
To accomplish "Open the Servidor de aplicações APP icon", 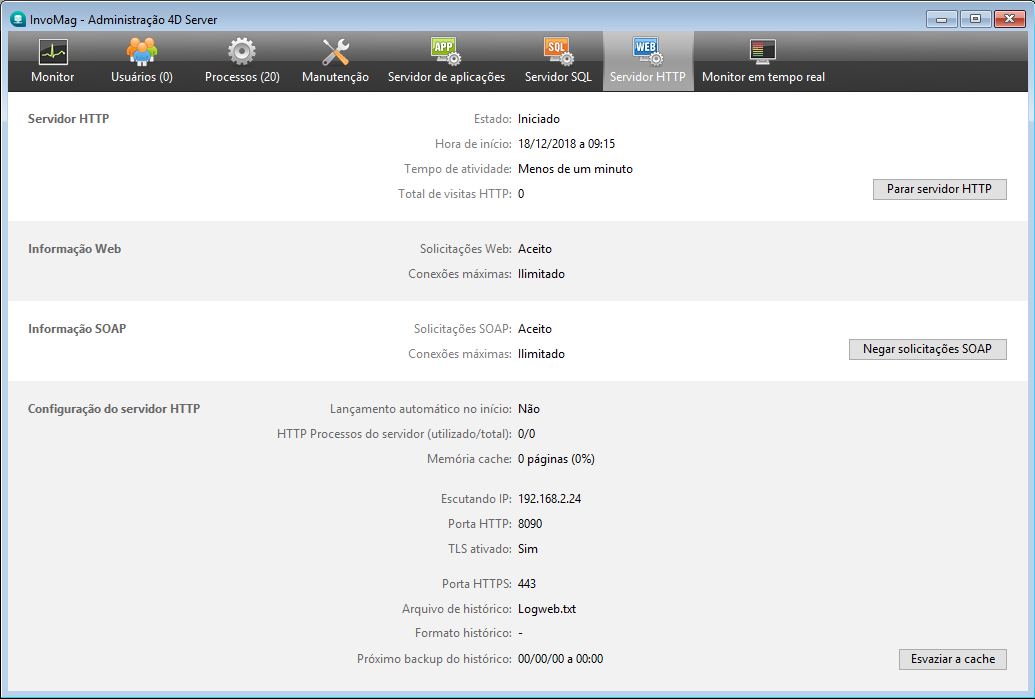I will [446, 51].
